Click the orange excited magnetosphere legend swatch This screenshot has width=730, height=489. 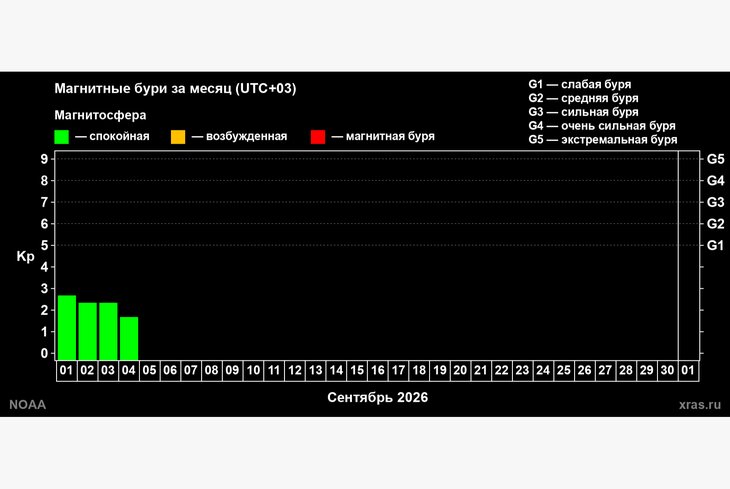pyautogui.click(x=178, y=137)
